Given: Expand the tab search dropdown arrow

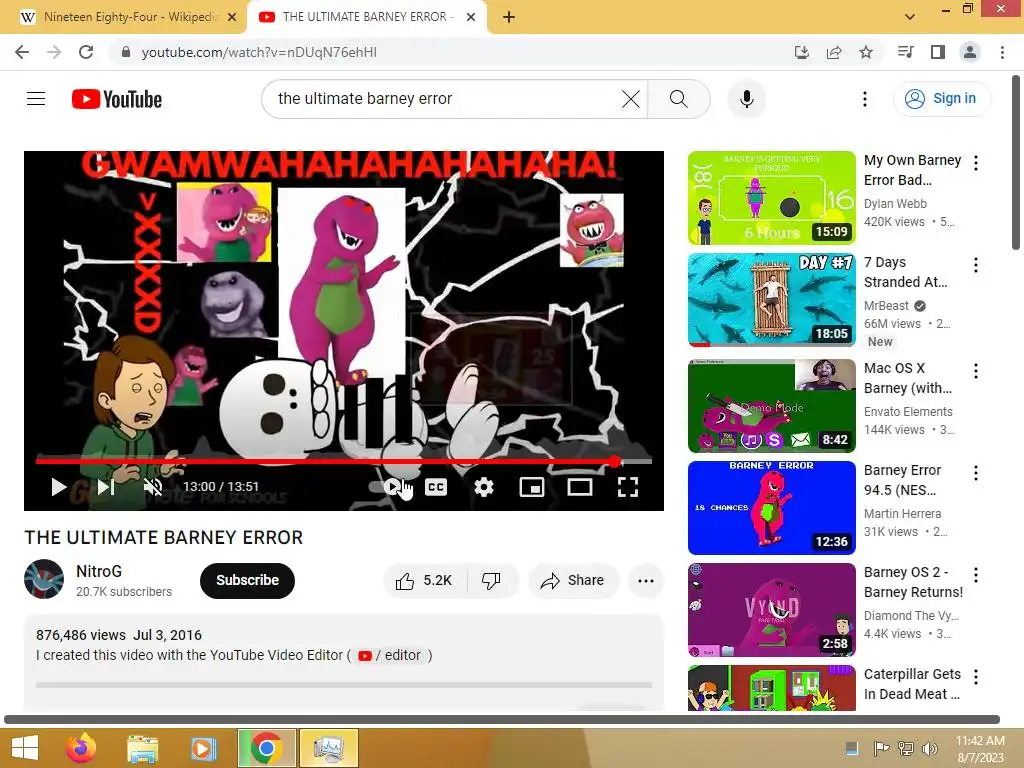Looking at the screenshot, I should (x=910, y=17).
